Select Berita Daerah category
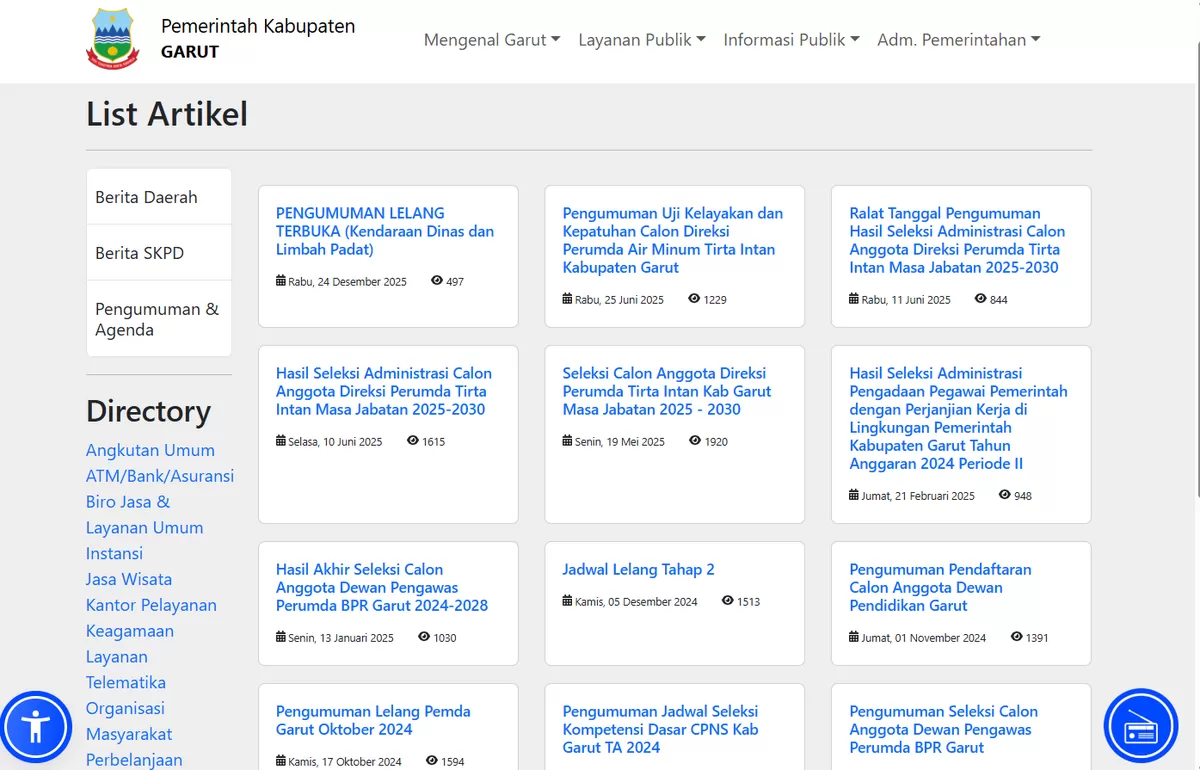Image resolution: width=1200 pixels, height=770 pixels. tap(159, 197)
